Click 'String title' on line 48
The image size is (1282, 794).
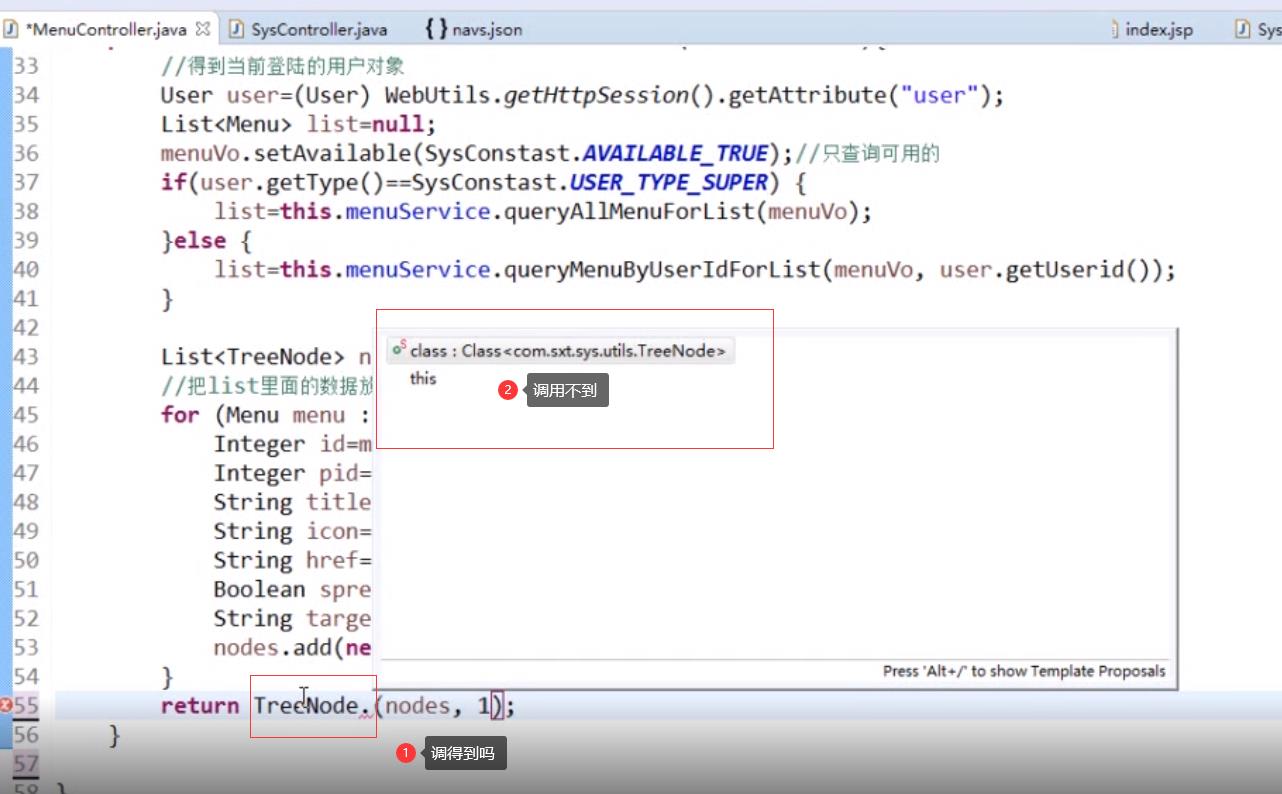click(x=292, y=502)
